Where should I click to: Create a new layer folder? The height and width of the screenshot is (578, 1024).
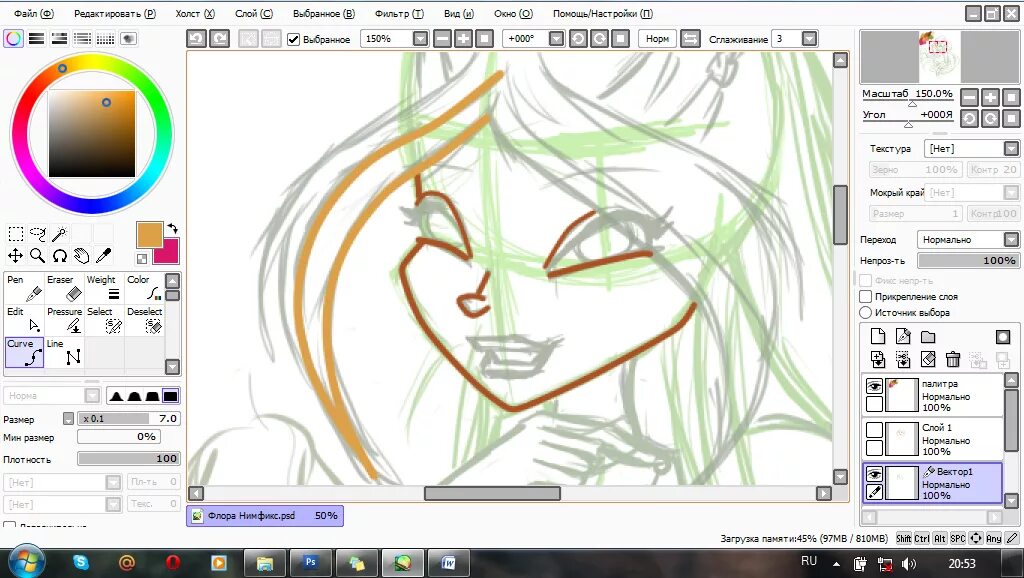(928, 336)
